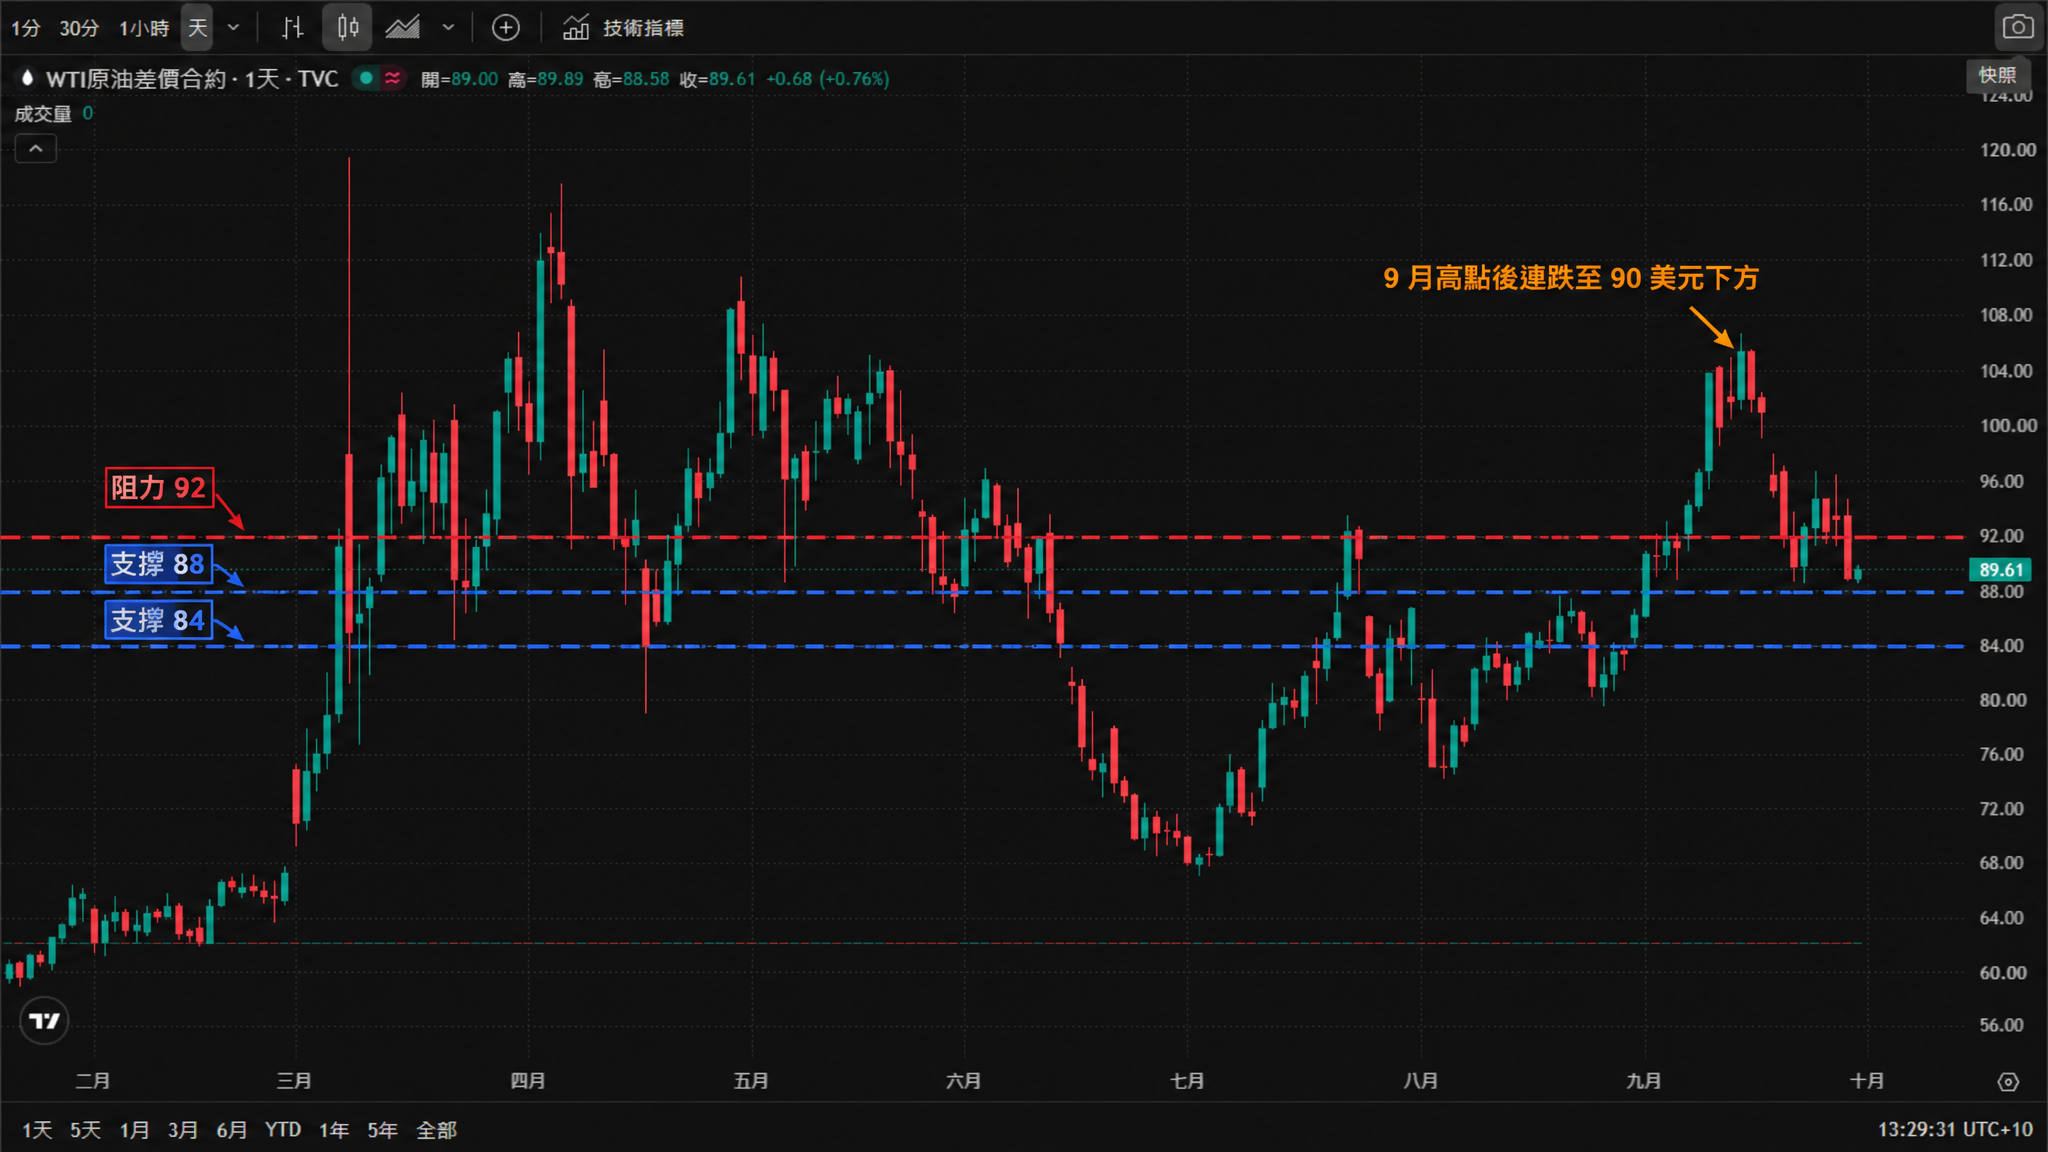This screenshot has width=2048, height=1152.
Task: Switch to bar chart style
Action: coord(292,28)
